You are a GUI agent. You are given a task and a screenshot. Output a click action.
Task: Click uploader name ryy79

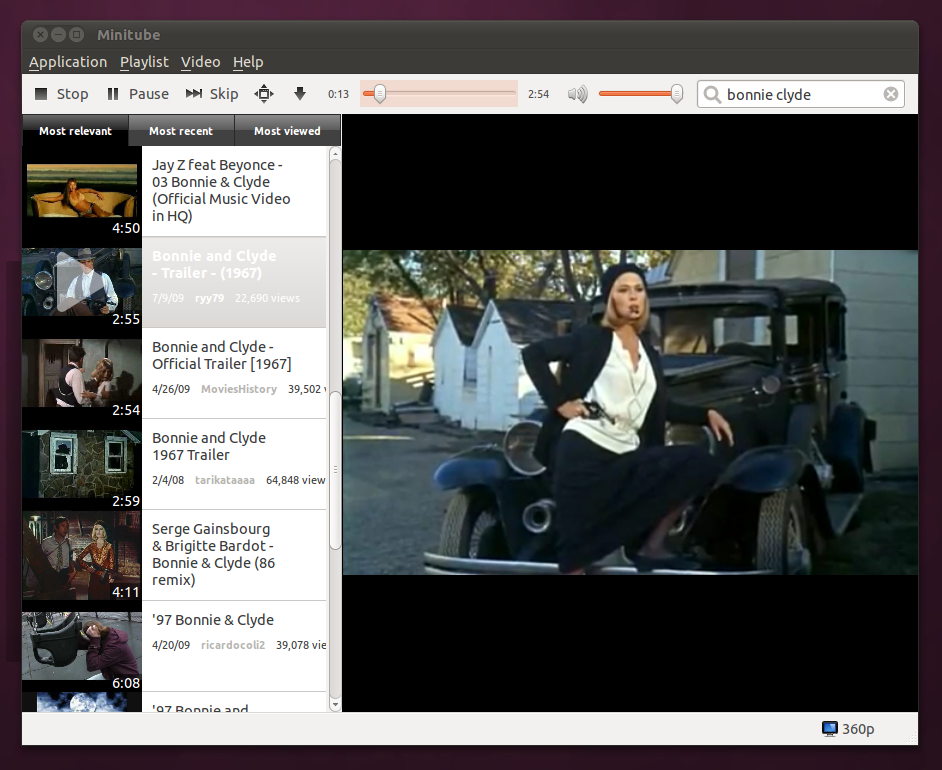(209, 299)
